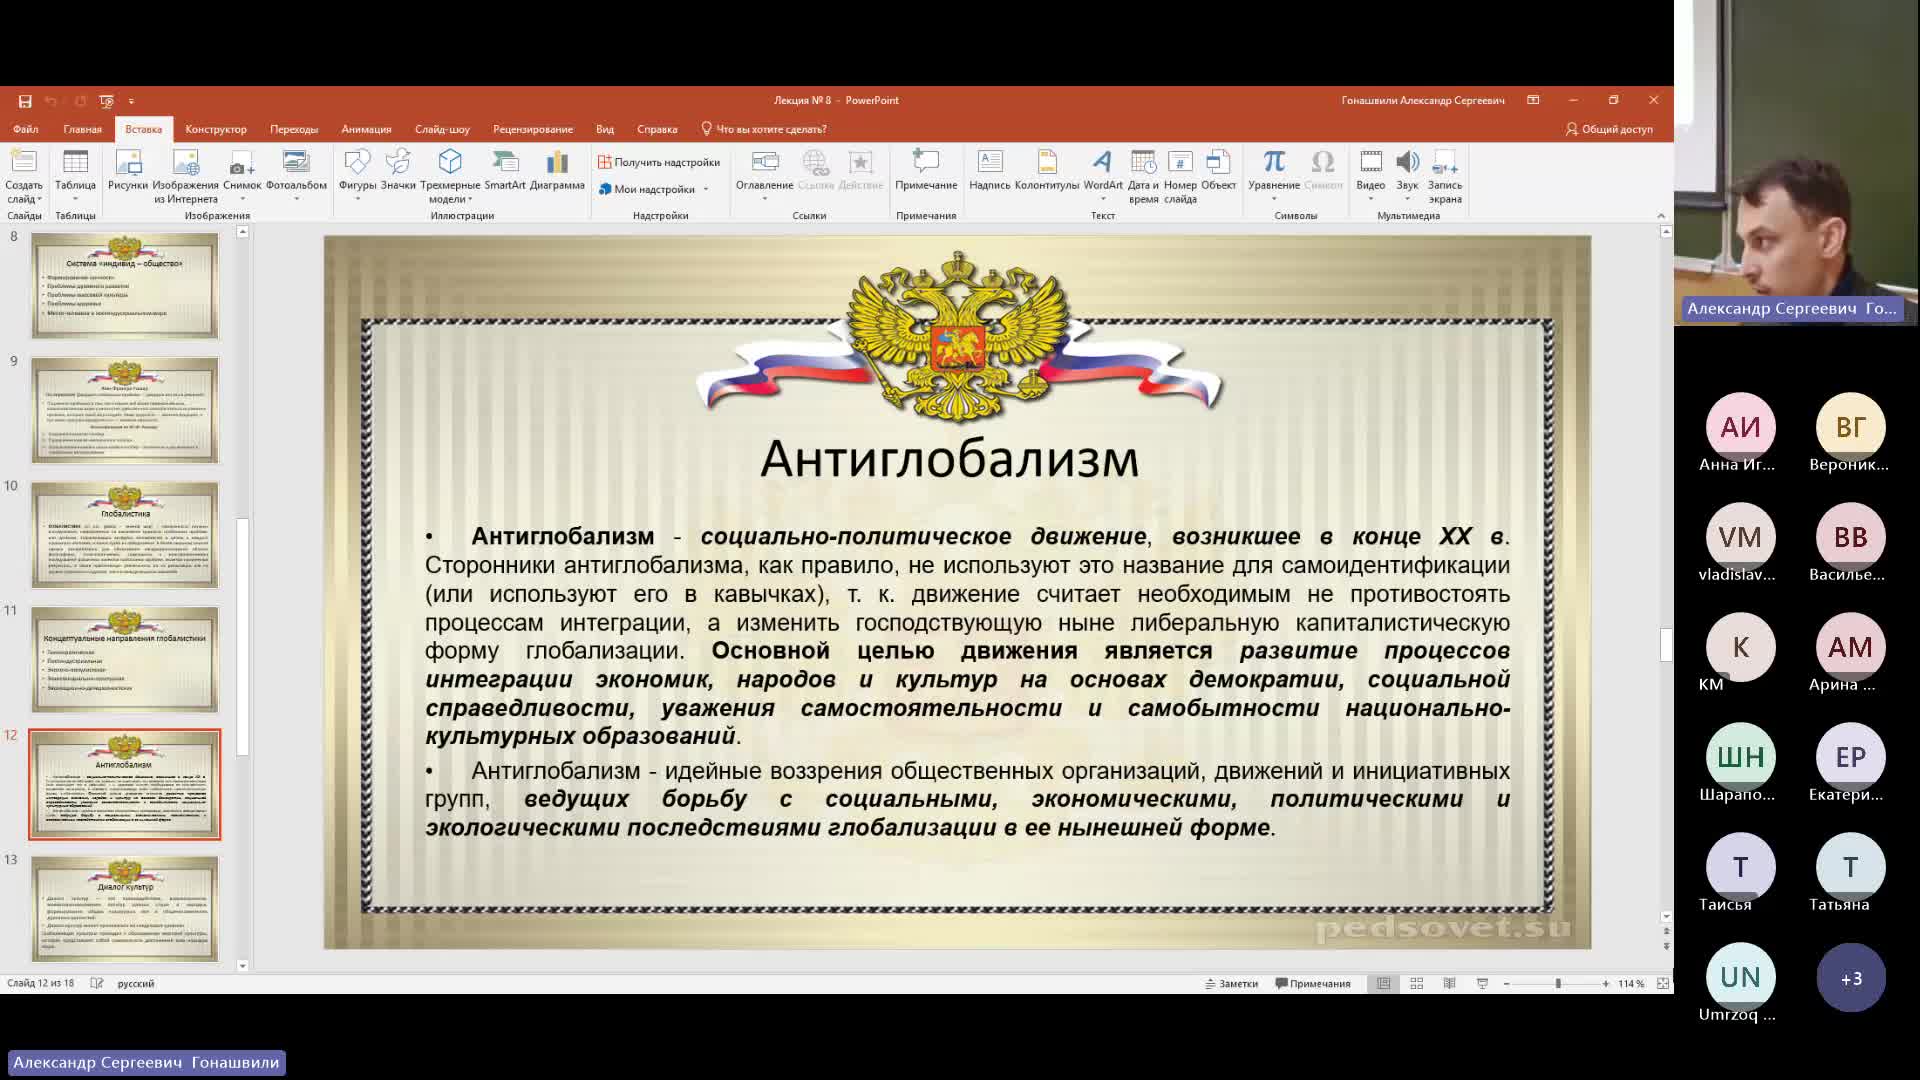The height and width of the screenshot is (1080, 1920).
Task: Click slide title Антиглобализм
Action: click(950, 459)
